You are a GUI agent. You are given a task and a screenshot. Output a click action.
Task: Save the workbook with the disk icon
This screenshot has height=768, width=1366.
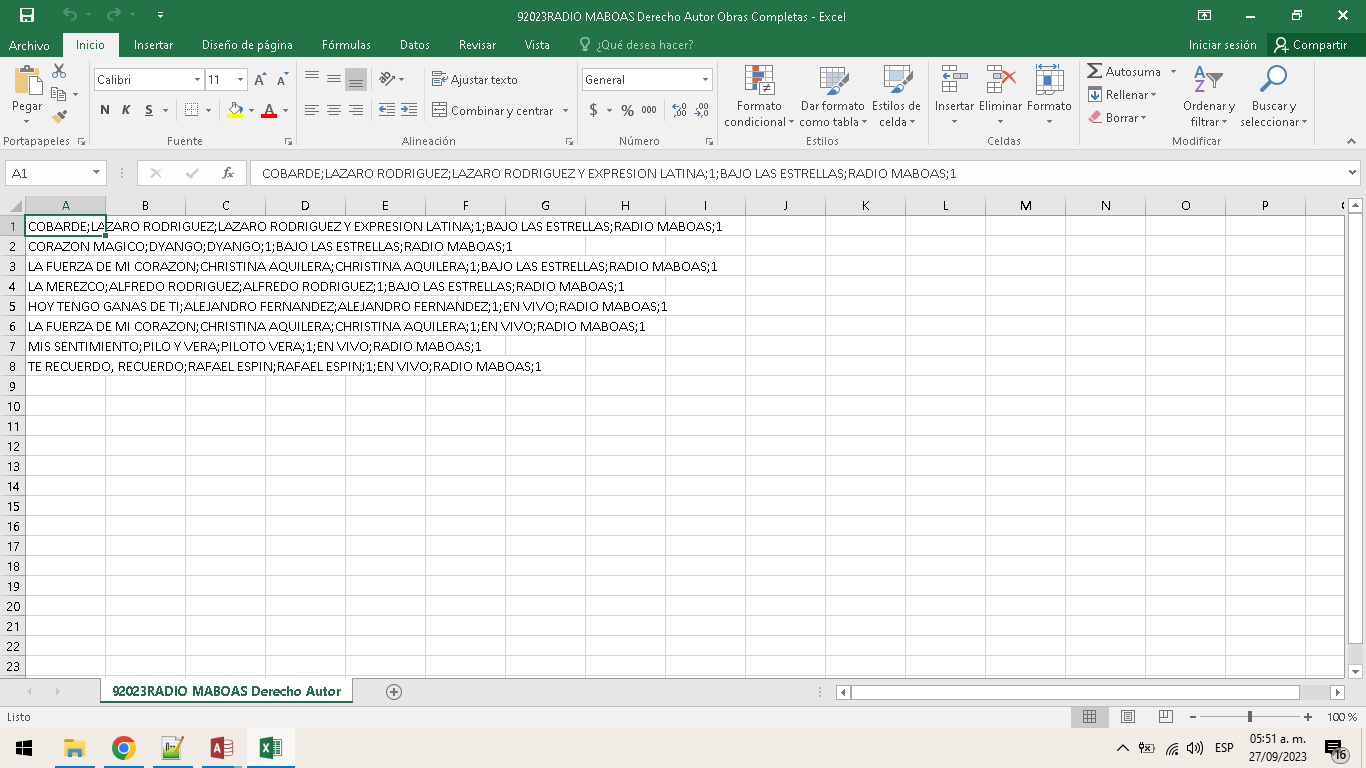click(27, 15)
